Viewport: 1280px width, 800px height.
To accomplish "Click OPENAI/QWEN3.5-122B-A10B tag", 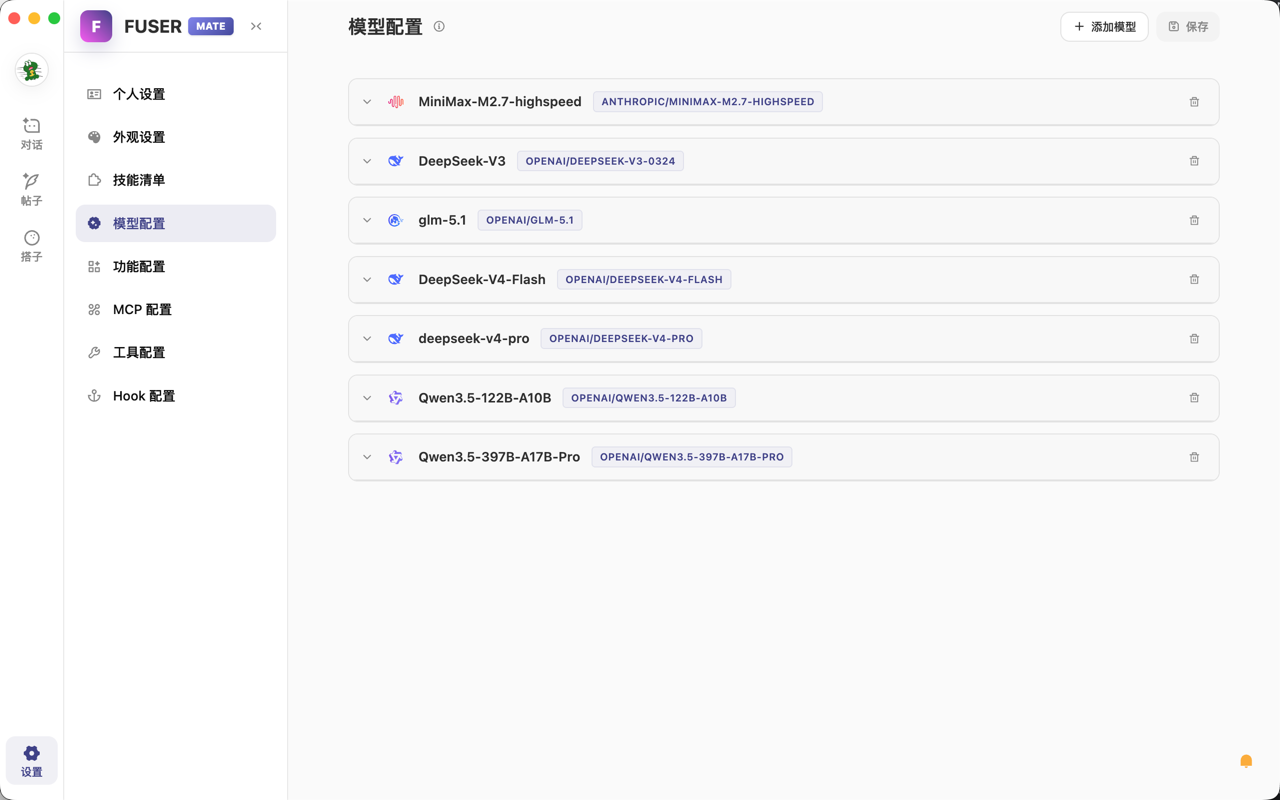I will pyautogui.click(x=649, y=398).
